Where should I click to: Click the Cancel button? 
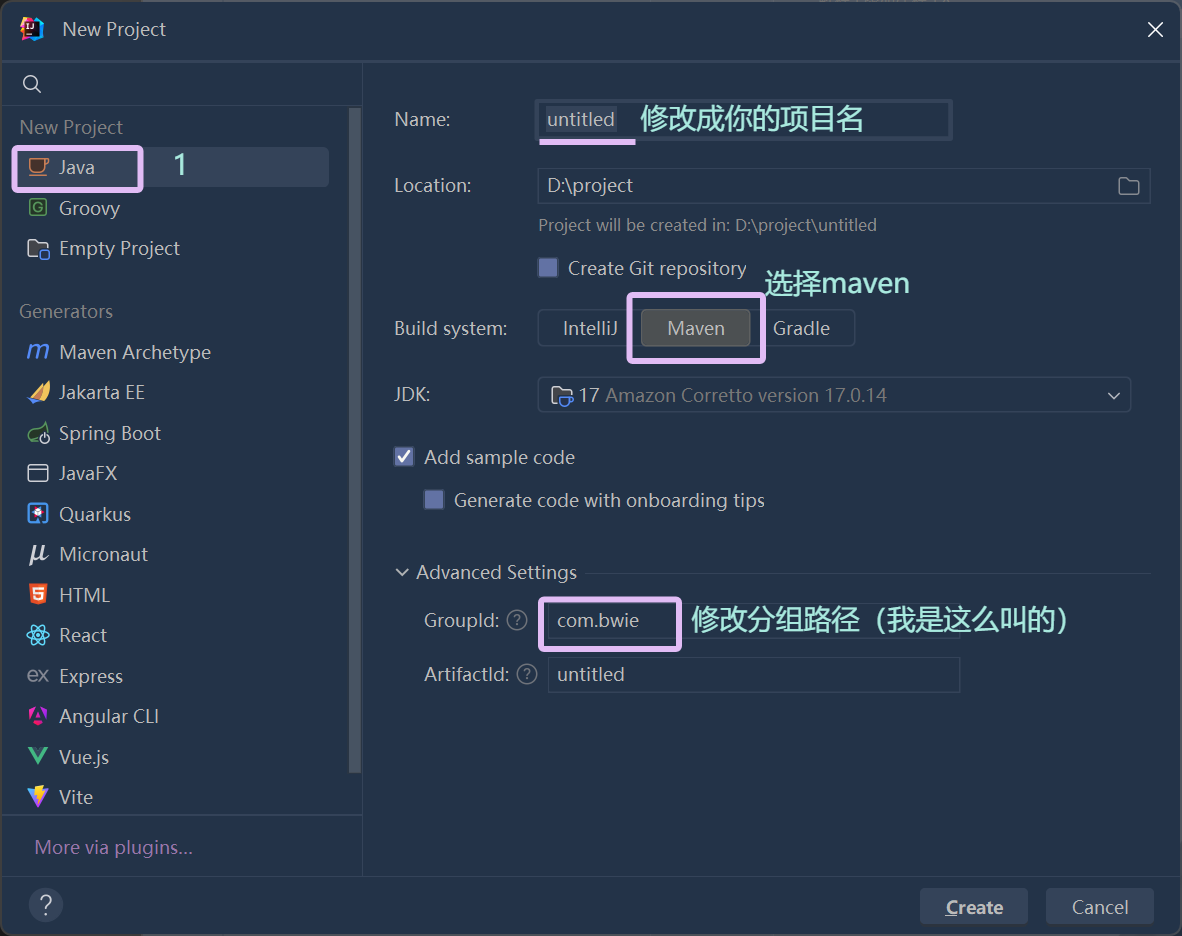pyautogui.click(x=1100, y=907)
